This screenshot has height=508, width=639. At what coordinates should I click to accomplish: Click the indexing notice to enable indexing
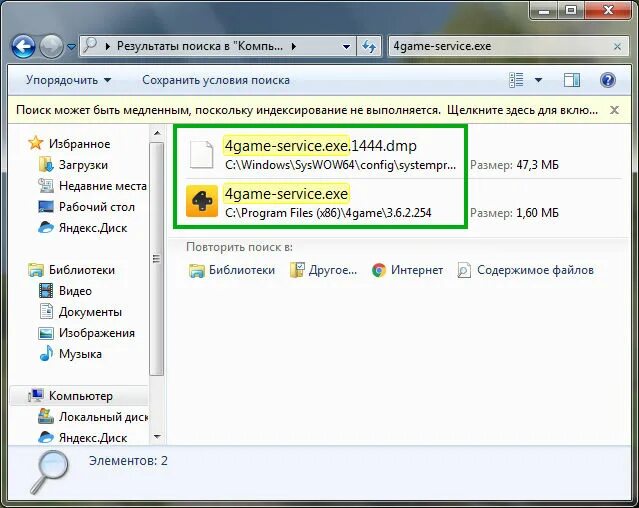tap(307, 110)
